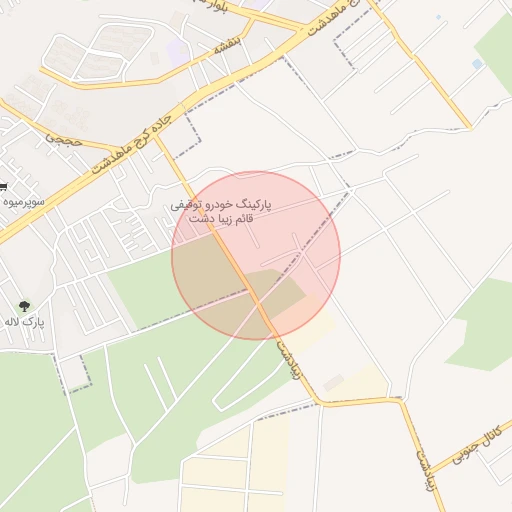Click the زیبادشت label near کانال جنوبی

426,470
